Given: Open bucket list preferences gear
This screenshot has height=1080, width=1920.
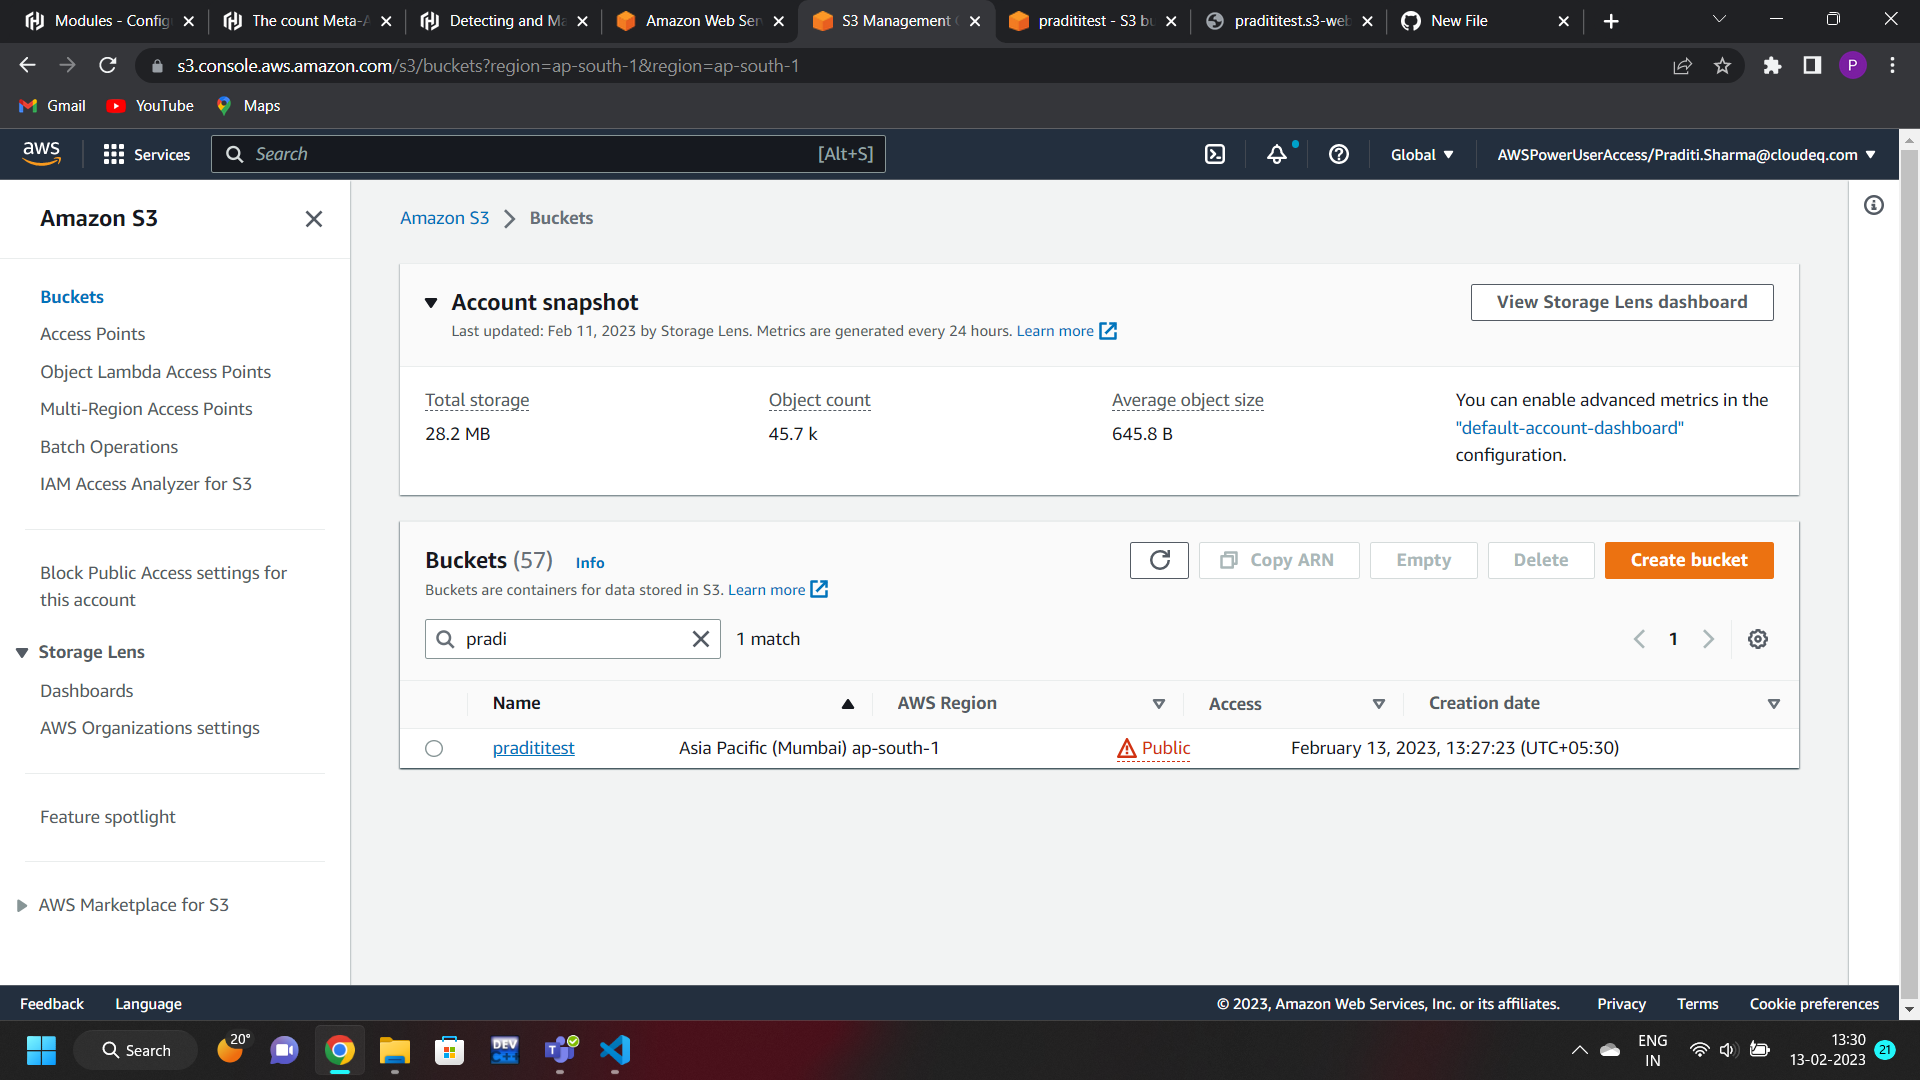Looking at the screenshot, I should [x=1757, y=639].
